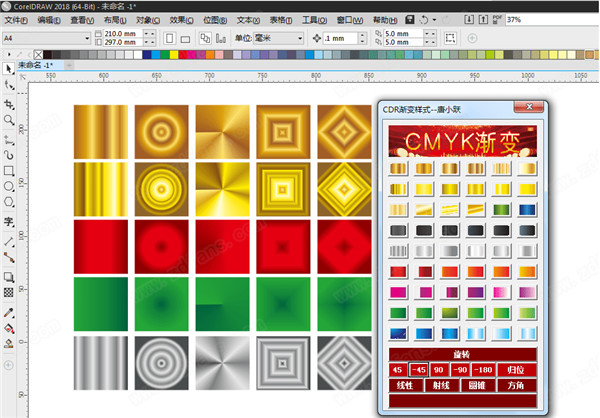Click the 线性 linear gradient button
This screenshot has height=418, width=600.
click(x=405, y=385)
